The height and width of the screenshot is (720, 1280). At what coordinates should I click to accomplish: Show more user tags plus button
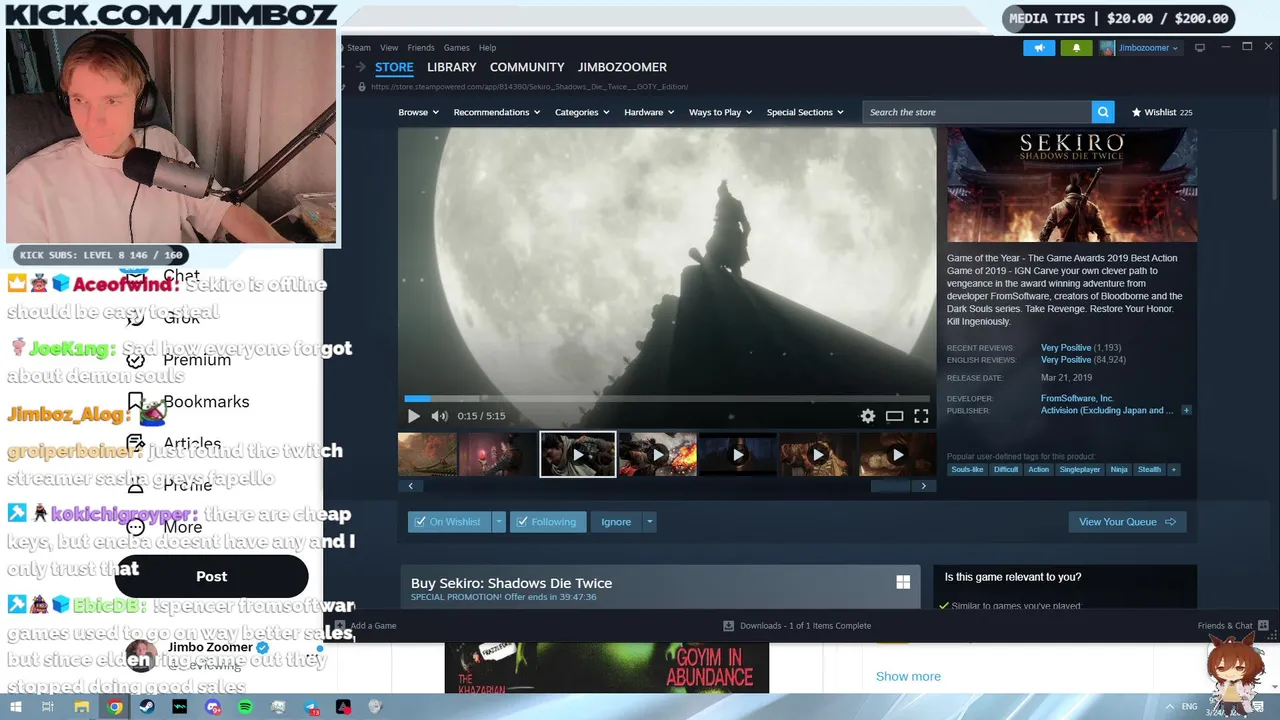1173,469
